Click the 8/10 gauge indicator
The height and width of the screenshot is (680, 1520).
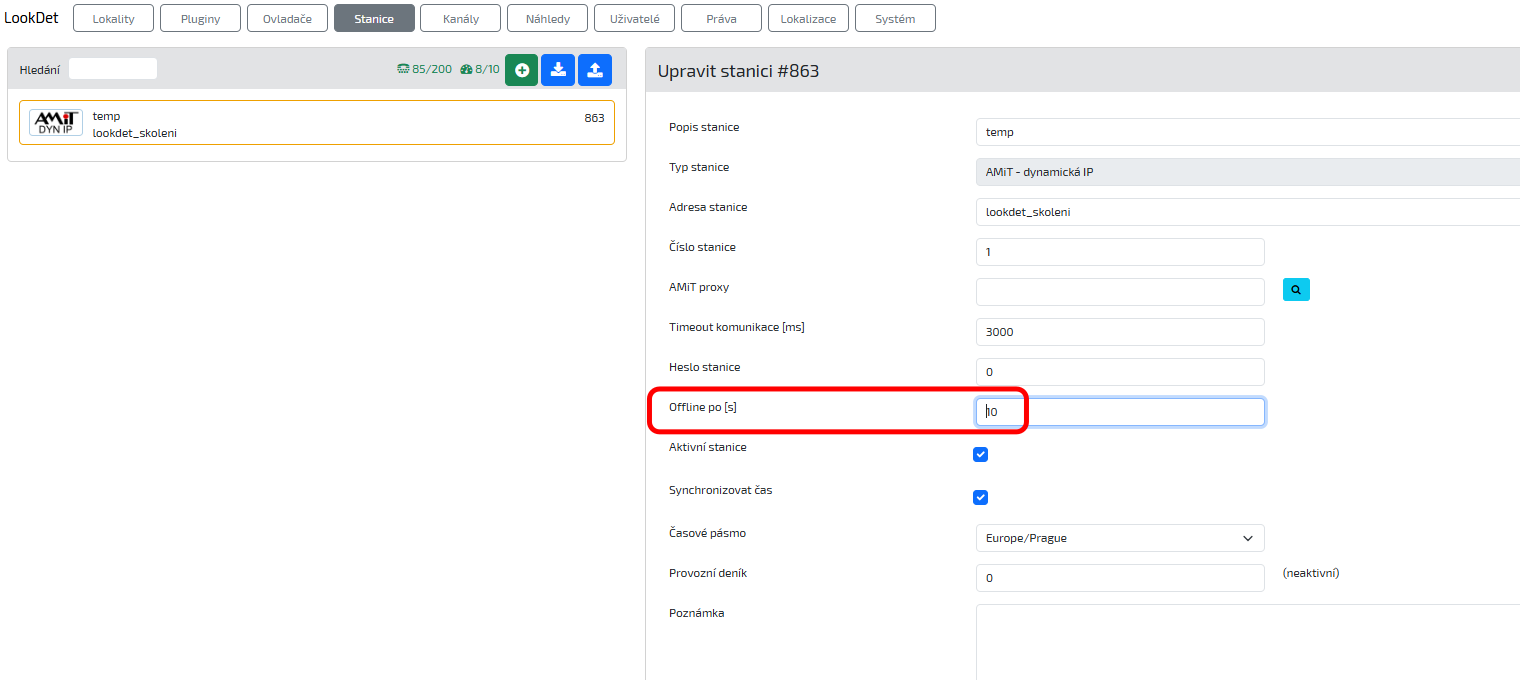pyautogui.click(x=480, y=70)
